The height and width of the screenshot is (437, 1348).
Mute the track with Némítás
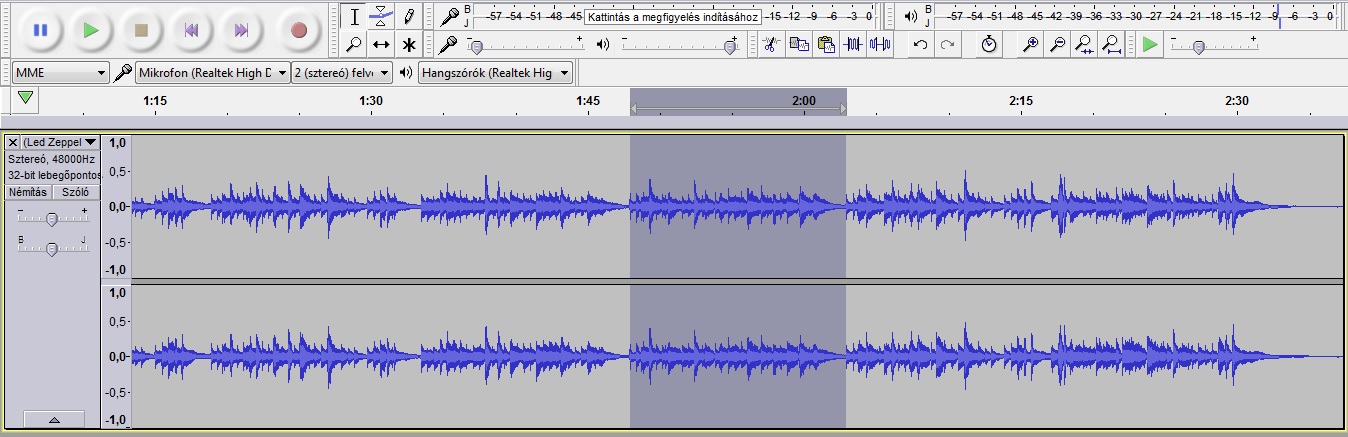29,192
